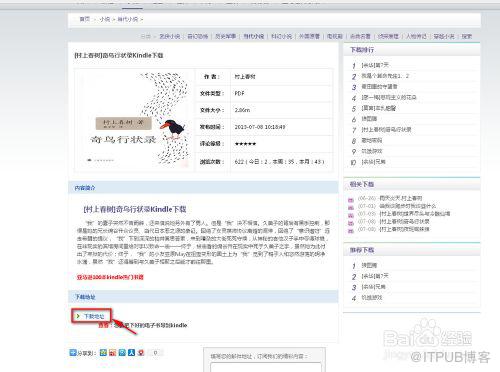Select 人物传记 in the category menu
Screen dimensions: 500x372
[416, 36]
